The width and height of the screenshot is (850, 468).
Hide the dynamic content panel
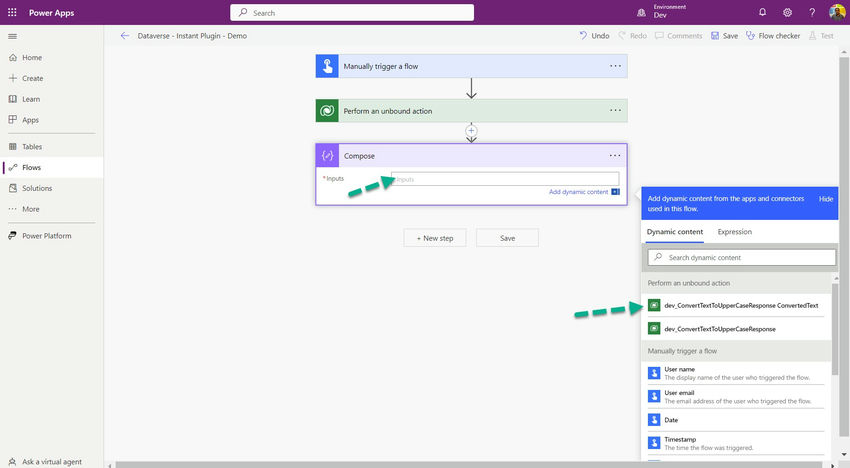tap(826, 199)
